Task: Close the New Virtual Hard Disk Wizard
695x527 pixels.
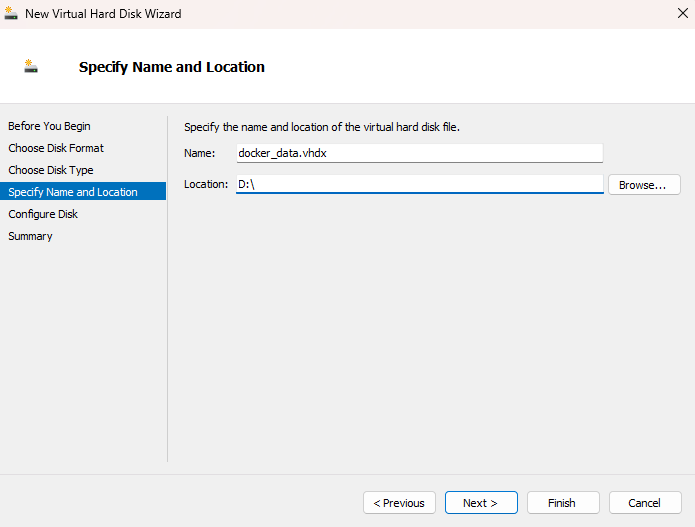Action: (x=683, y=13)
